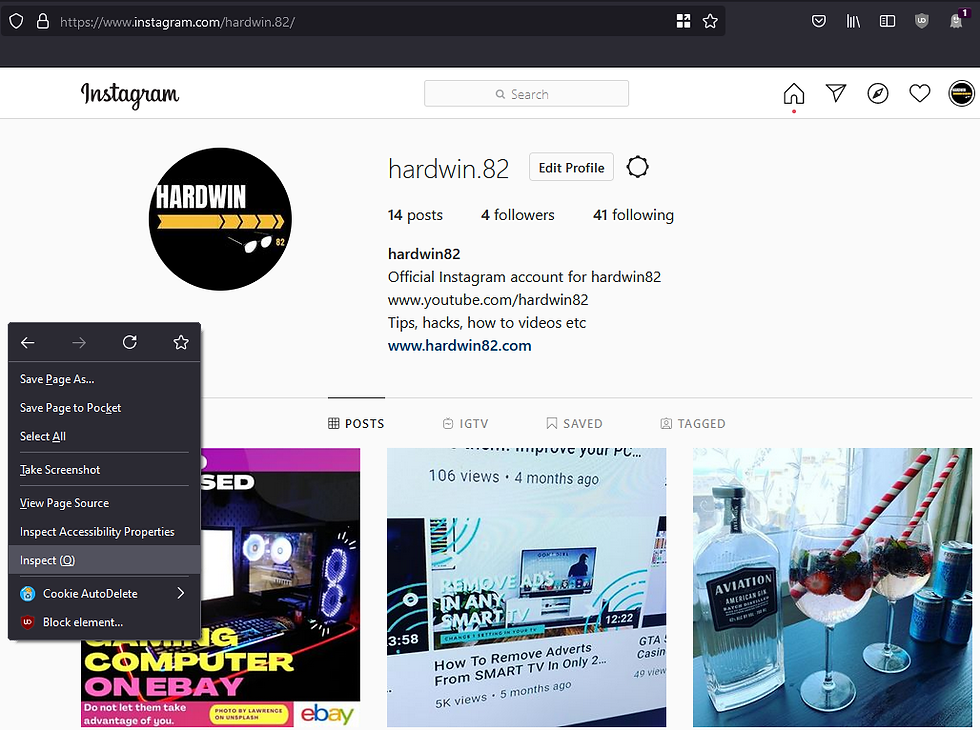Open the 4 followers list
The image size is (980, 730).
518,215
